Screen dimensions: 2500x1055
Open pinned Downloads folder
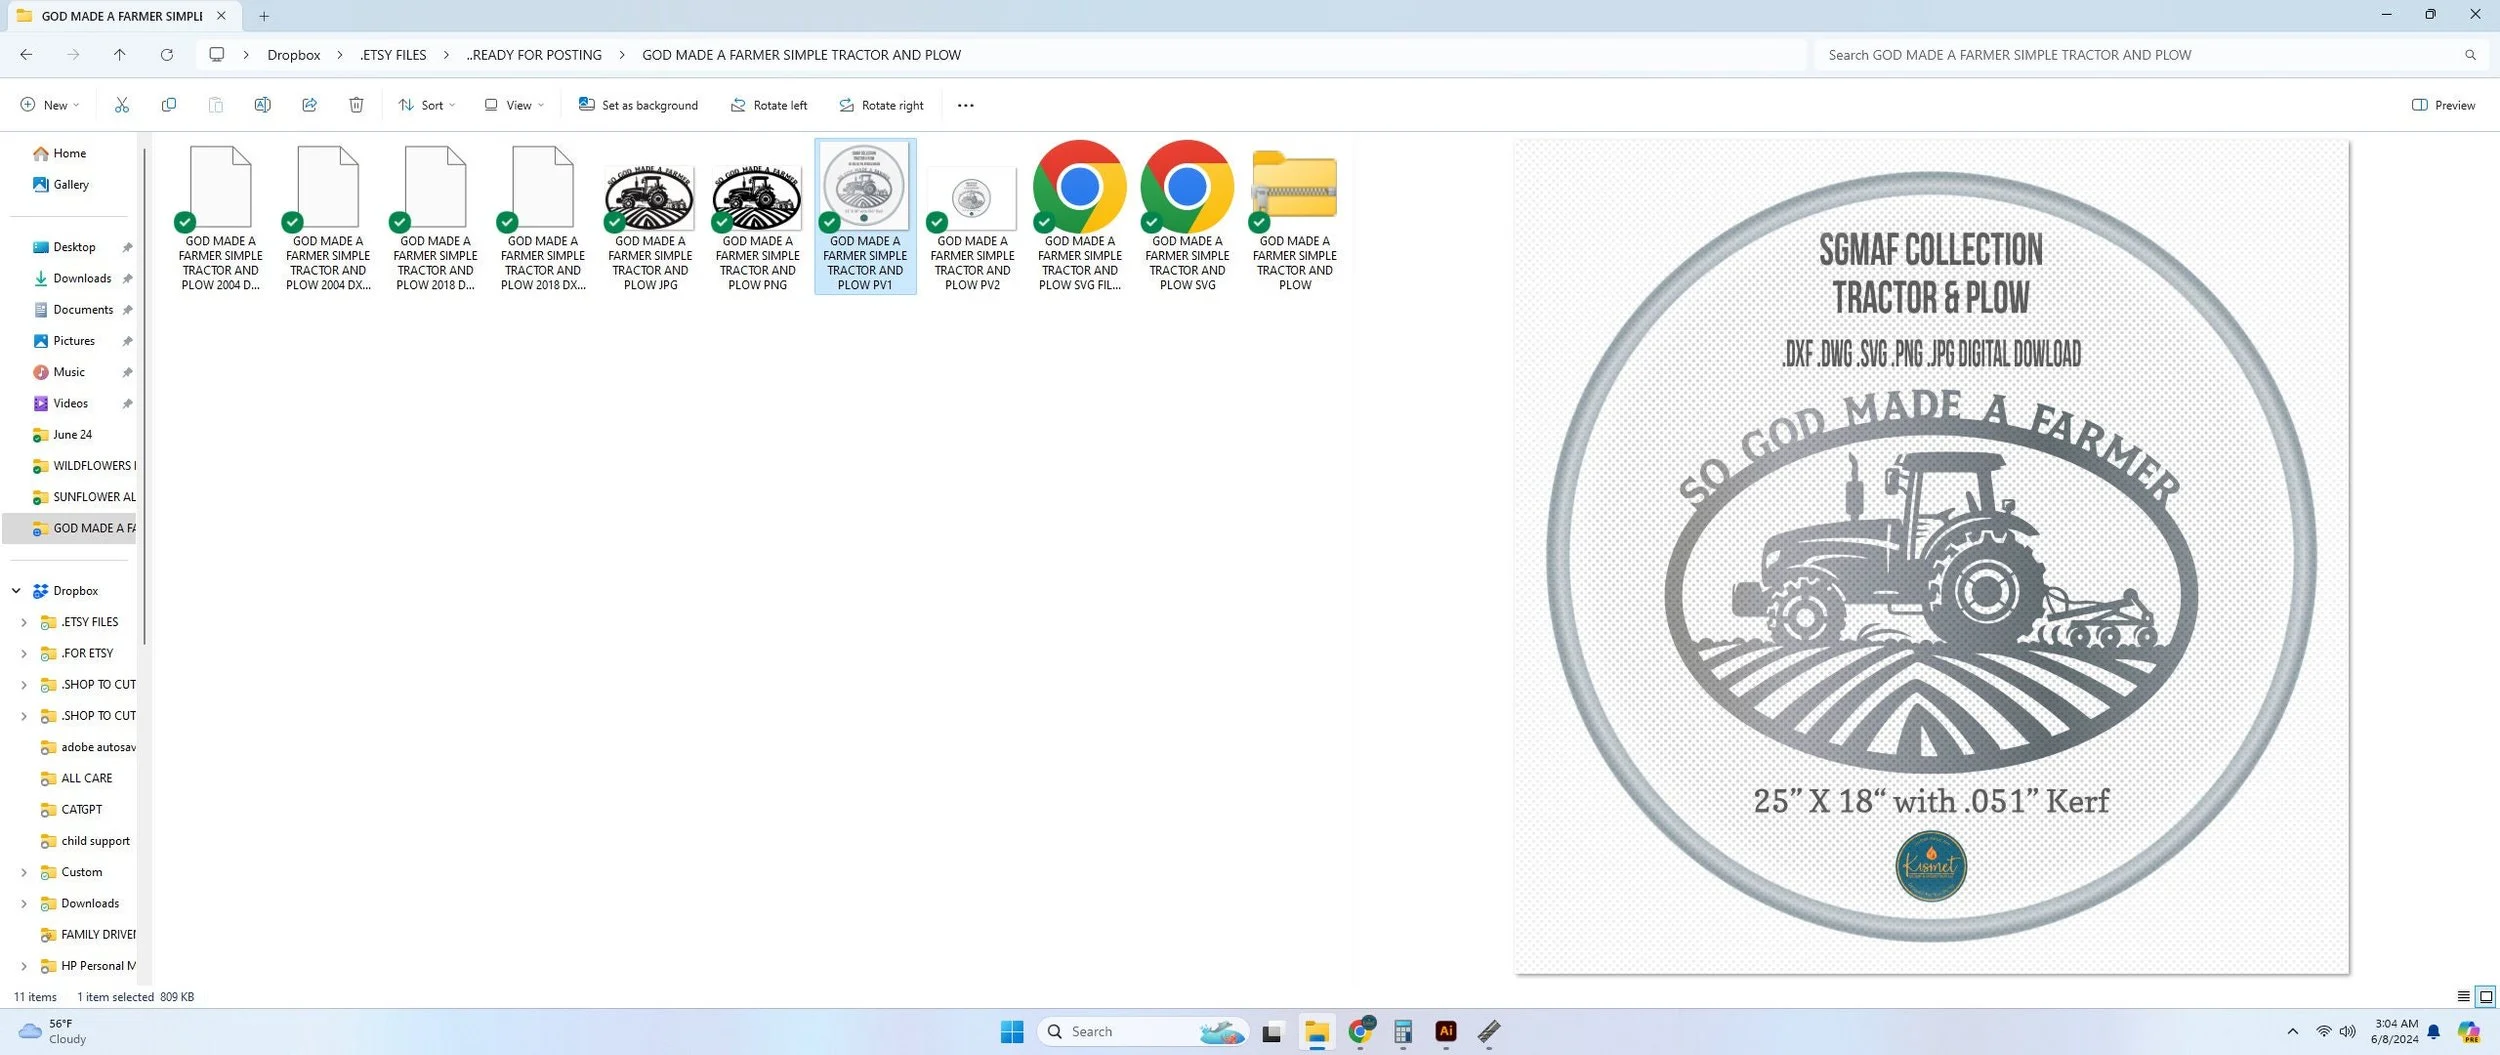coord(82,278)
